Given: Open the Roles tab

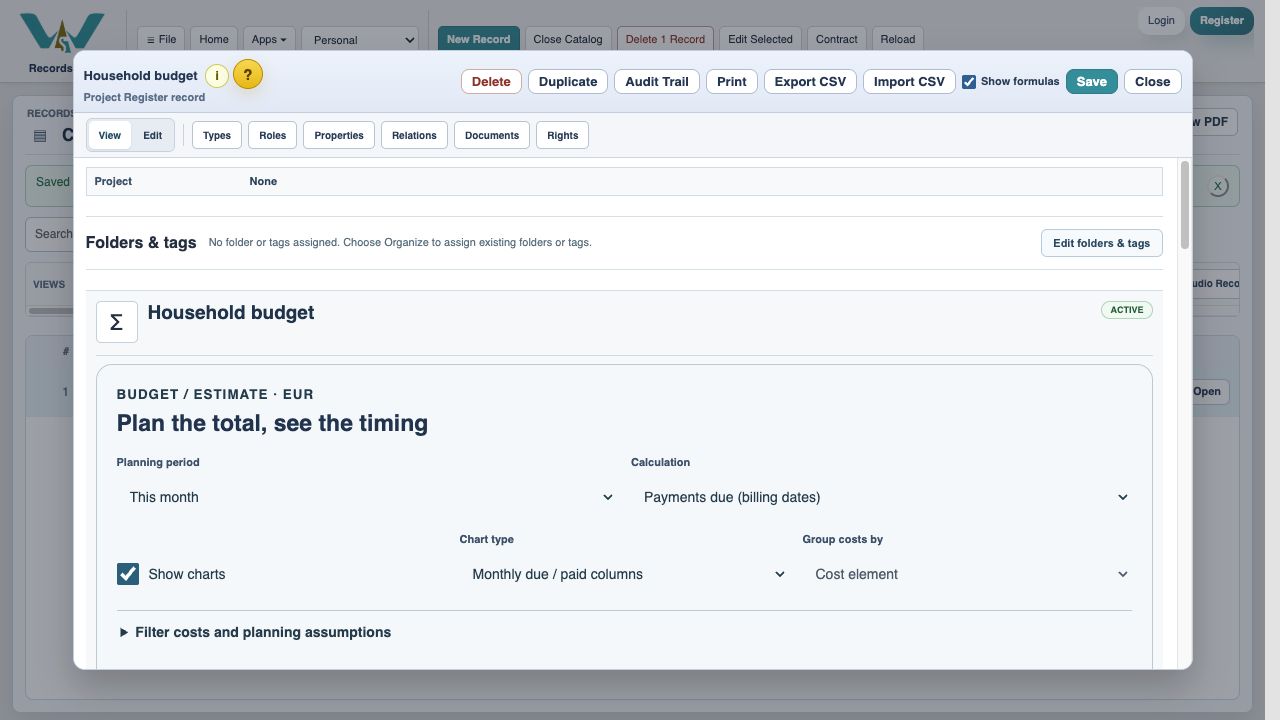Looking at the screenshot, I should [273, 135].
